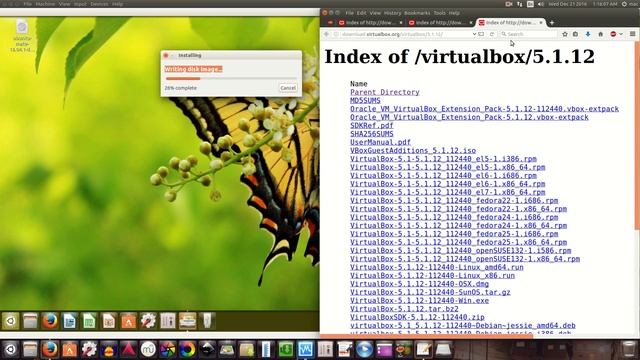Screen dimensions: 640x360
Task: Open a new Firefox tab
Action: tap(552, 23)
